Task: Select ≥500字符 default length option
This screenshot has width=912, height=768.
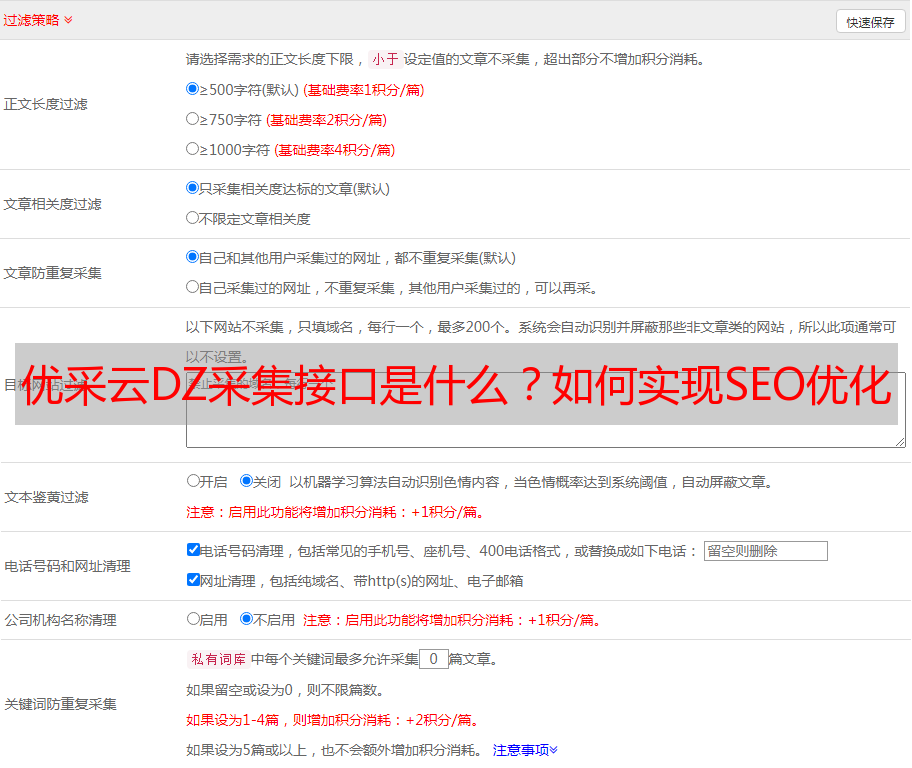Action: 193,89
